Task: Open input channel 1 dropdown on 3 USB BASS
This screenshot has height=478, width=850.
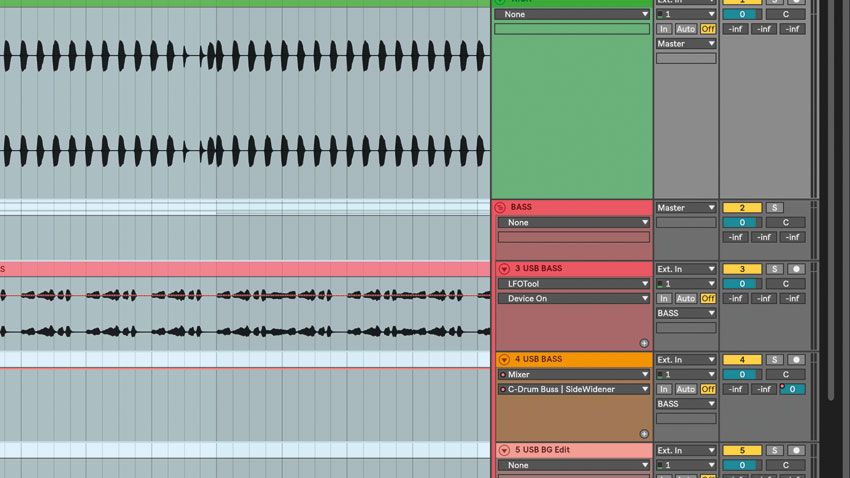Action: [686, 283]
